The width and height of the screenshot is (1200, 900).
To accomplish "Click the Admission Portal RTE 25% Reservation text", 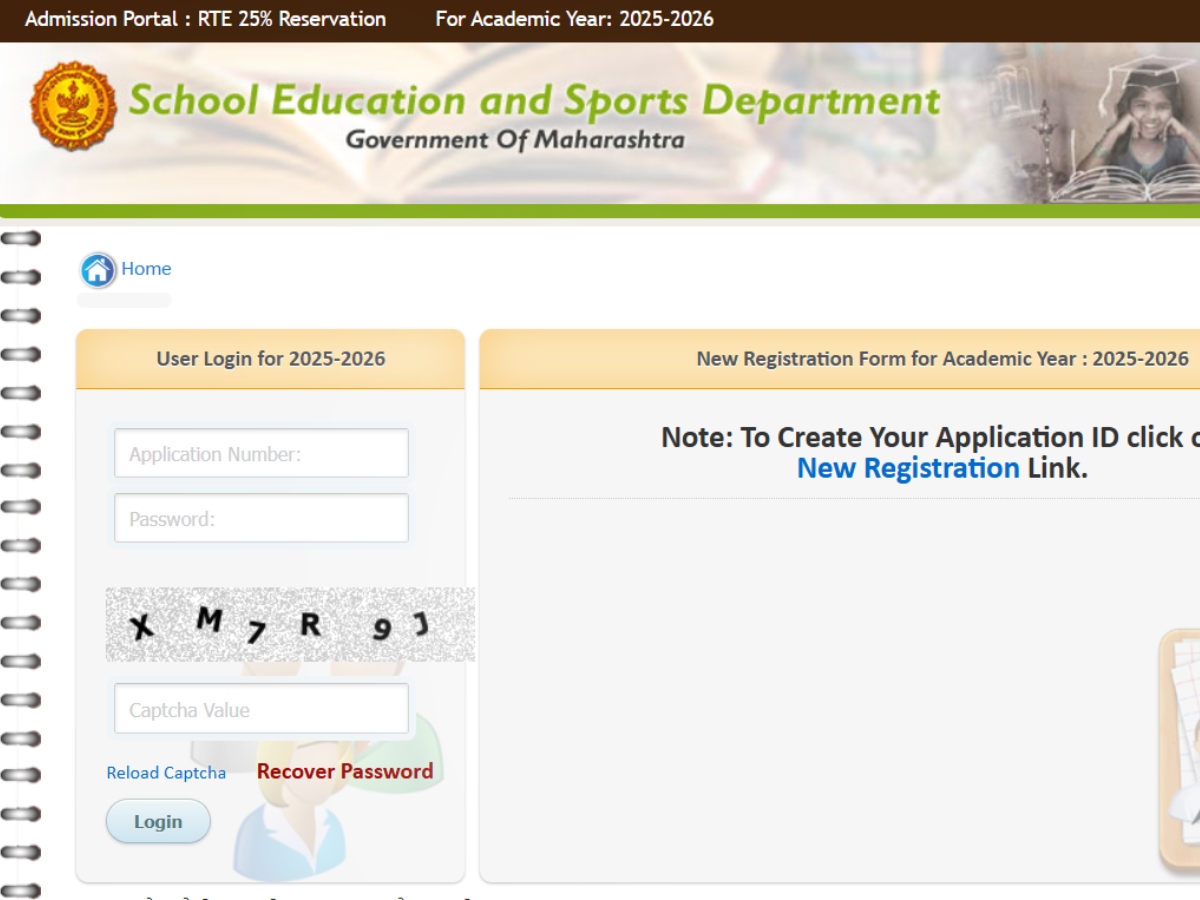I will pos(205,19).
